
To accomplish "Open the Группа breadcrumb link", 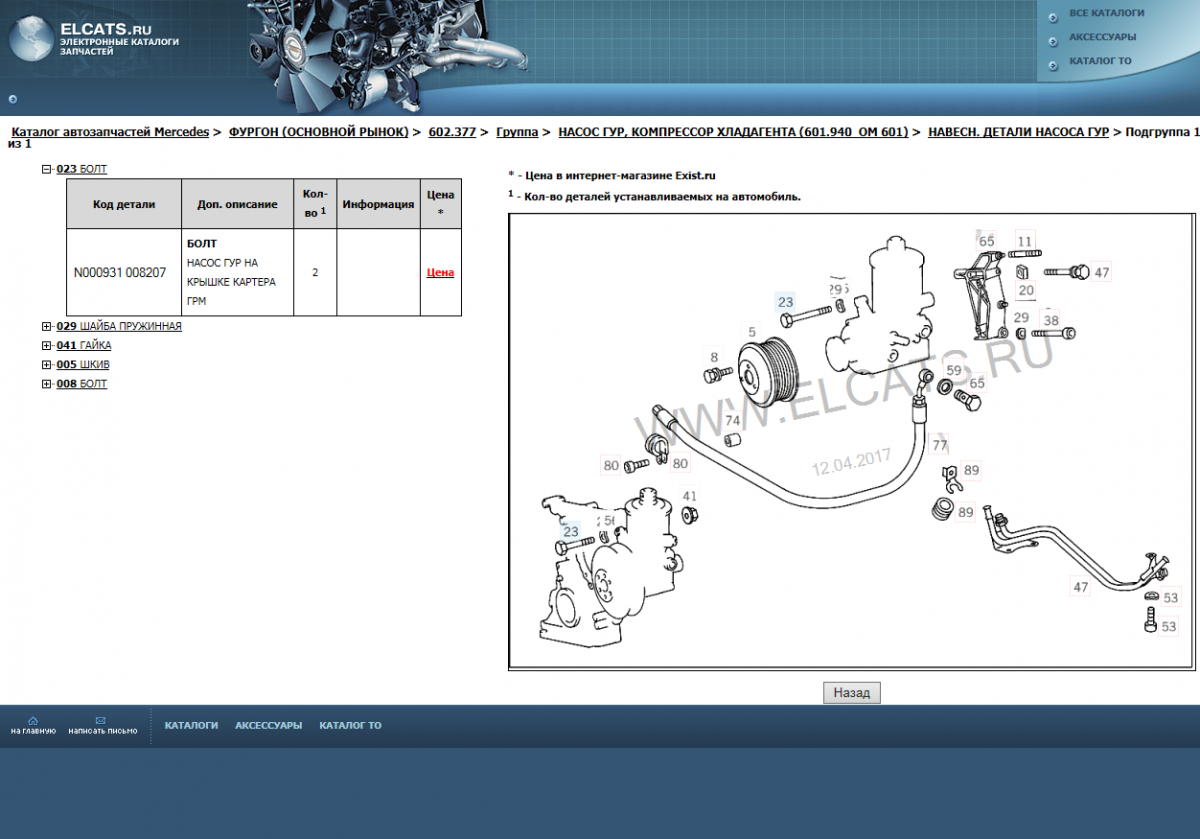I will pos(517,132).
